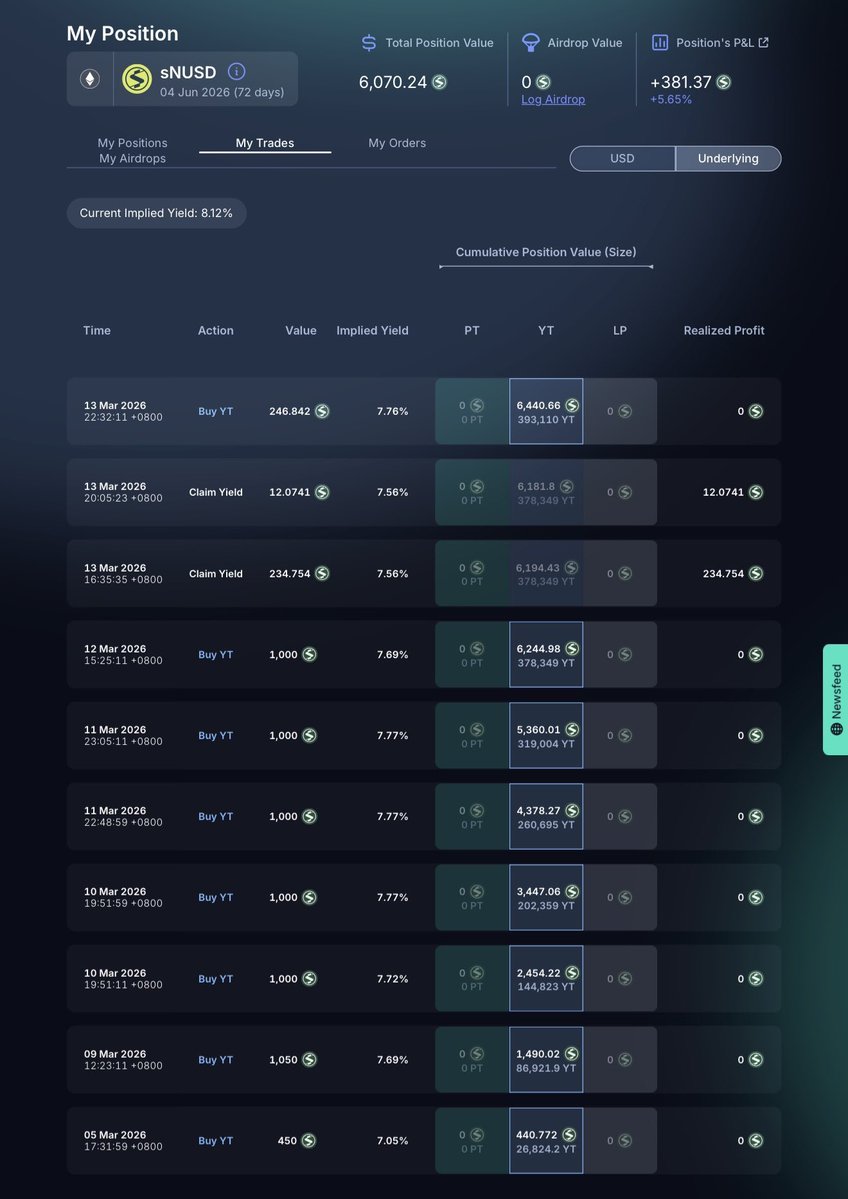Click token icon next to 246.842 value
This screenshot has width=848, height=1199.
(x=322, y=411)
